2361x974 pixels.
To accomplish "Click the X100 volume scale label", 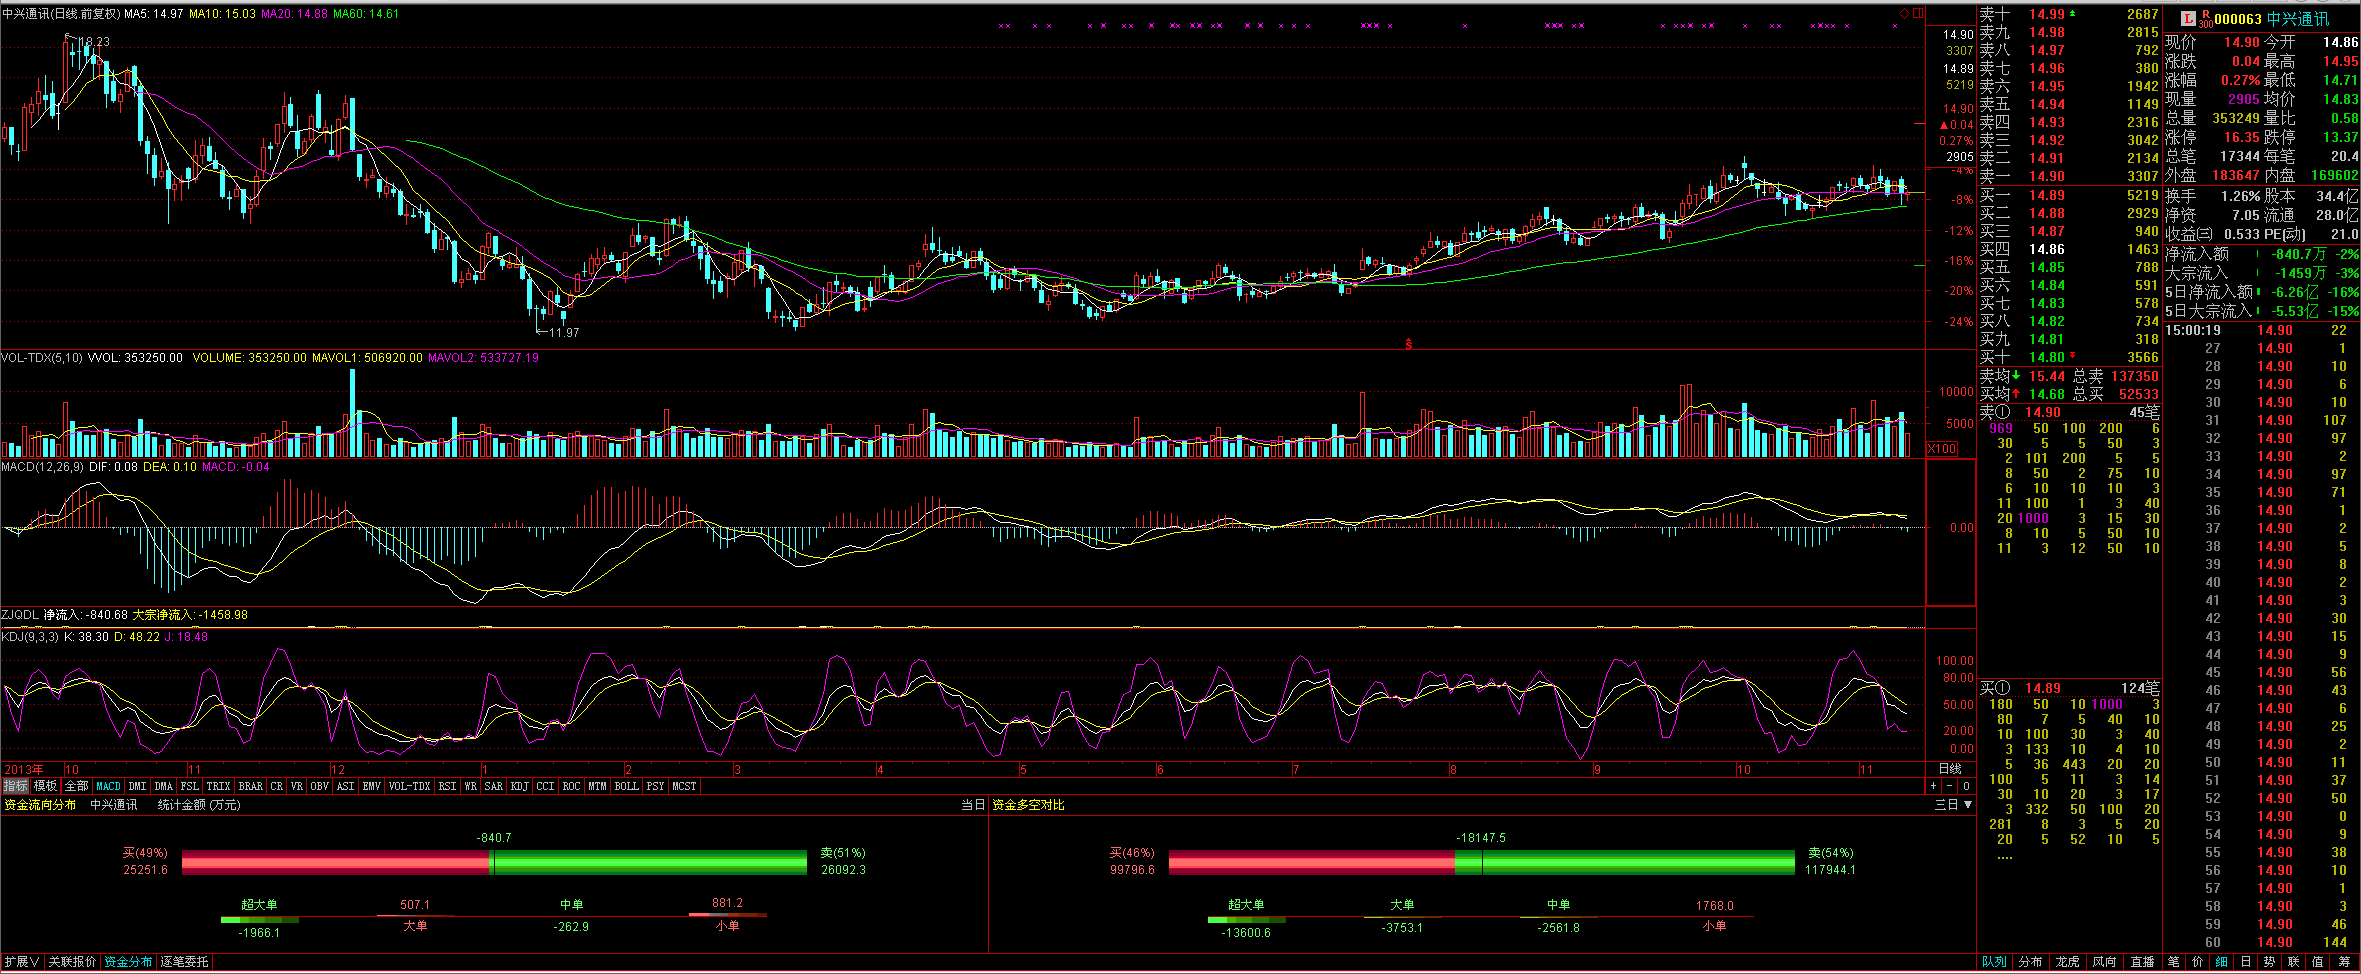I will pyautogui.click(x=1942, y=449).
